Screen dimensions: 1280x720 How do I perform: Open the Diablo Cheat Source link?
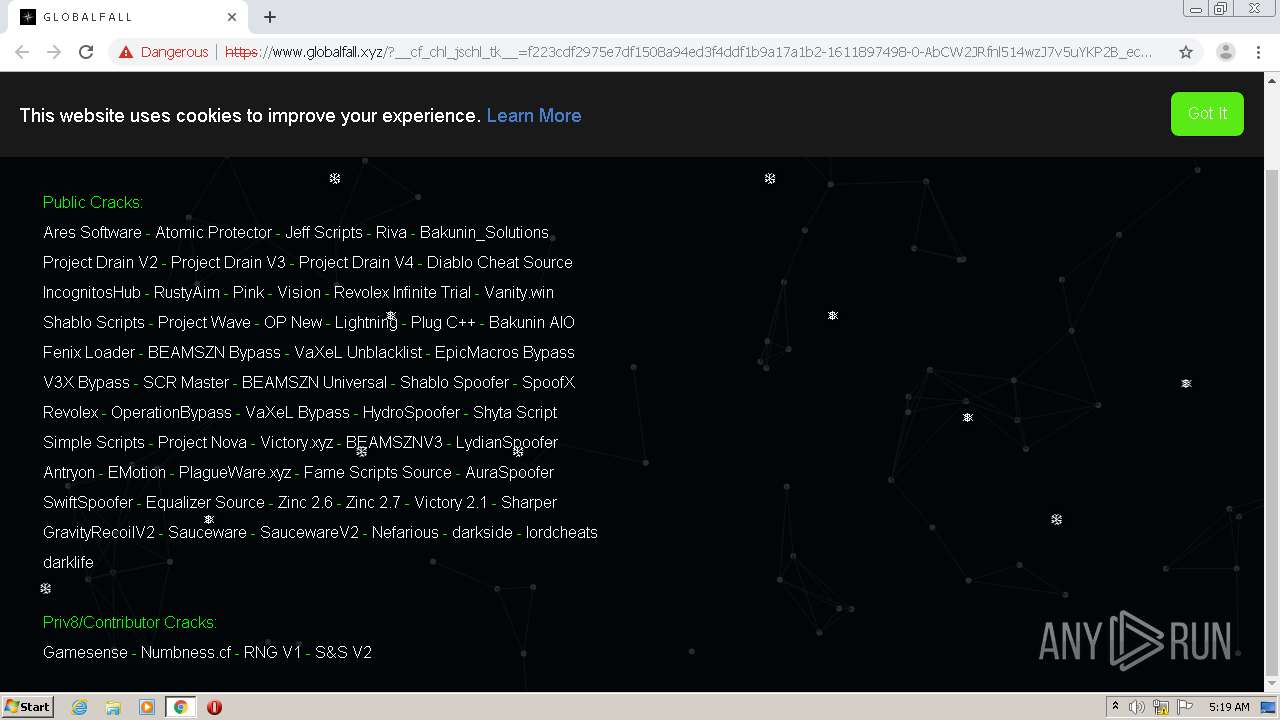point(500,262)
